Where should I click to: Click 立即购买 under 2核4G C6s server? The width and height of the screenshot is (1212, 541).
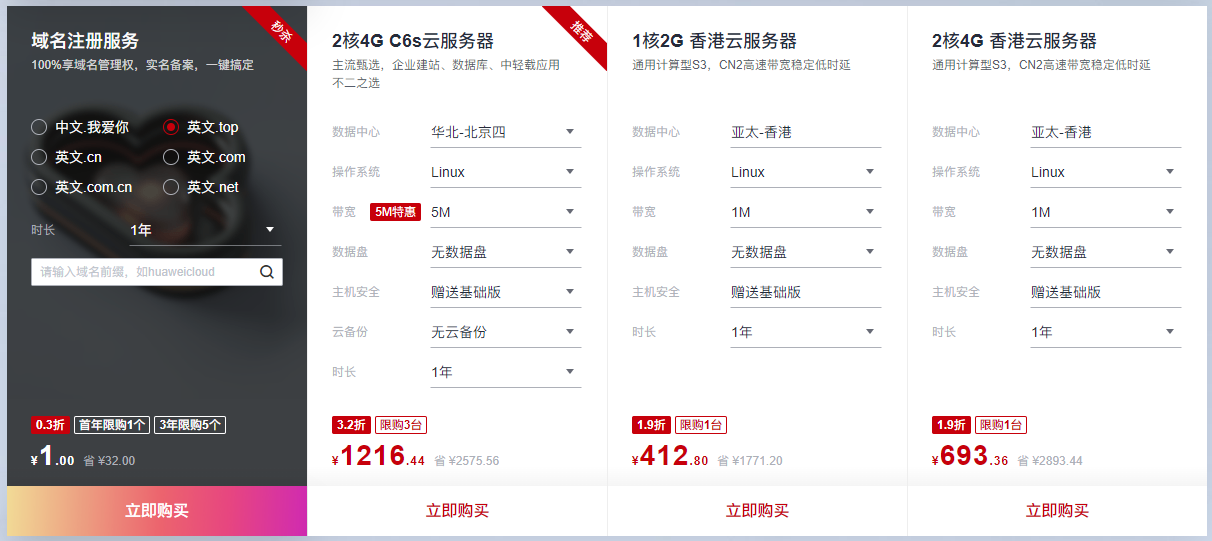coord(457,511)
